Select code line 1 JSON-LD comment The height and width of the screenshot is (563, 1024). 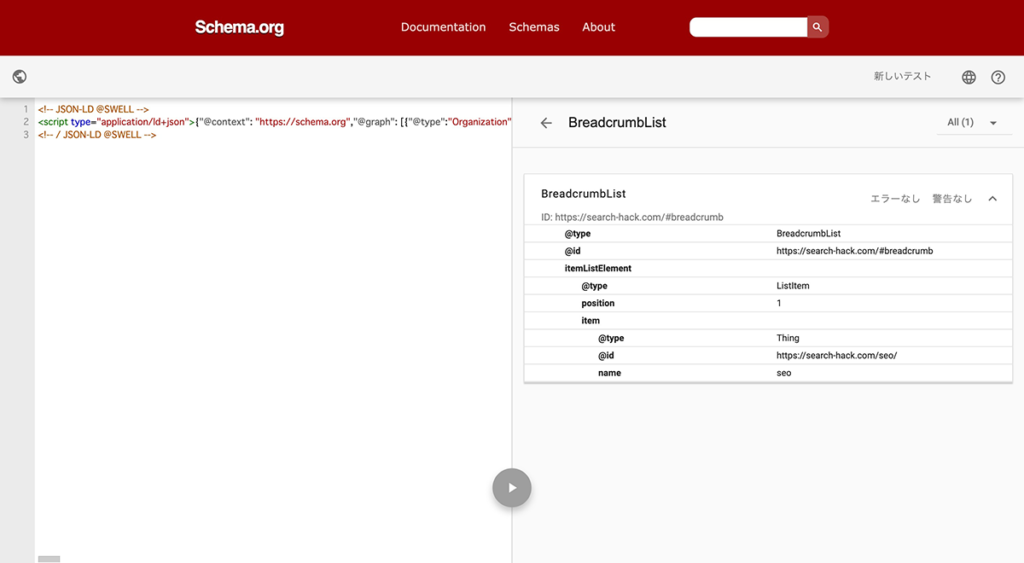tap(93, 109)
